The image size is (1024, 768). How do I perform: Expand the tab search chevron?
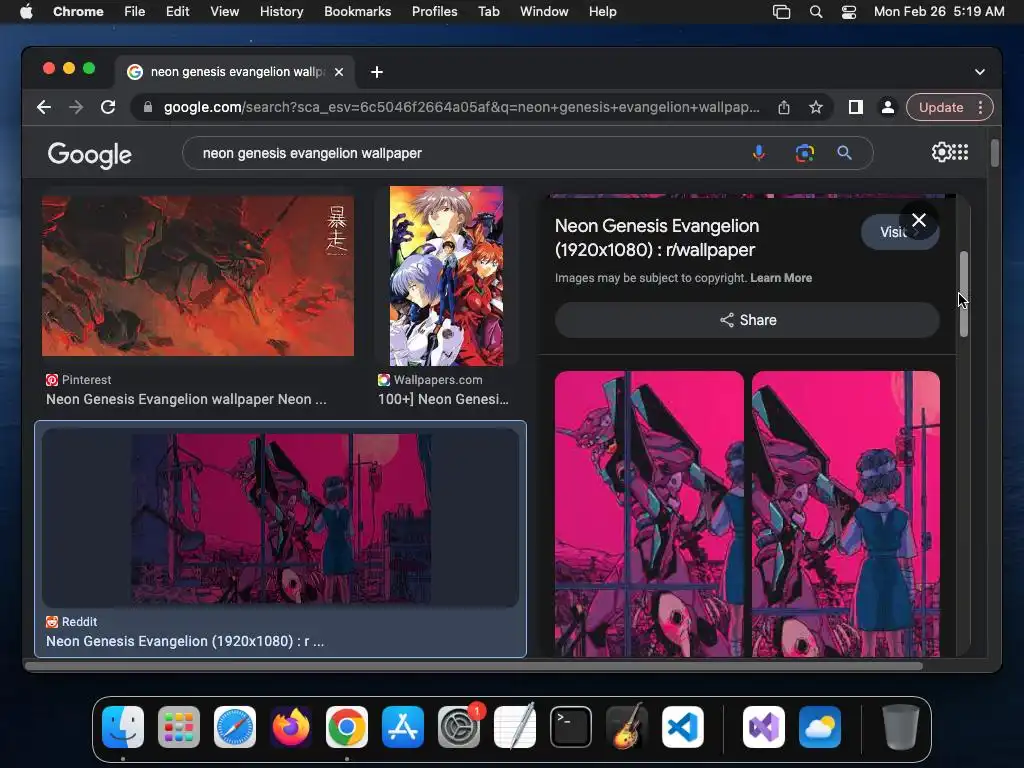pyautogui.click(x=980, y=72)
